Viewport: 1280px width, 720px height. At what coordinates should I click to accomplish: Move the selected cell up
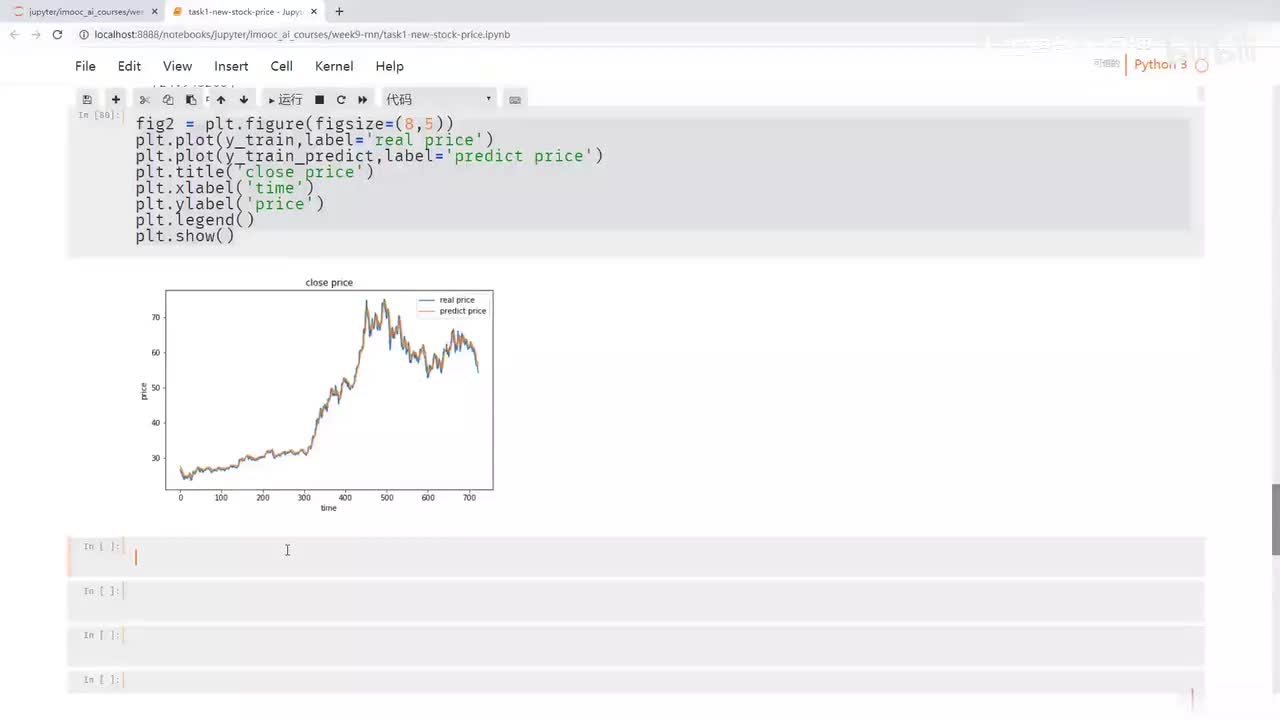(221, 100)
